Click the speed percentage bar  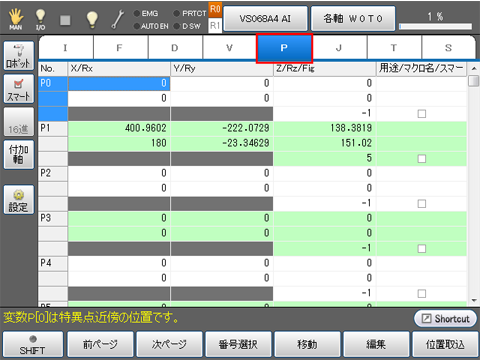pos(436,26)
